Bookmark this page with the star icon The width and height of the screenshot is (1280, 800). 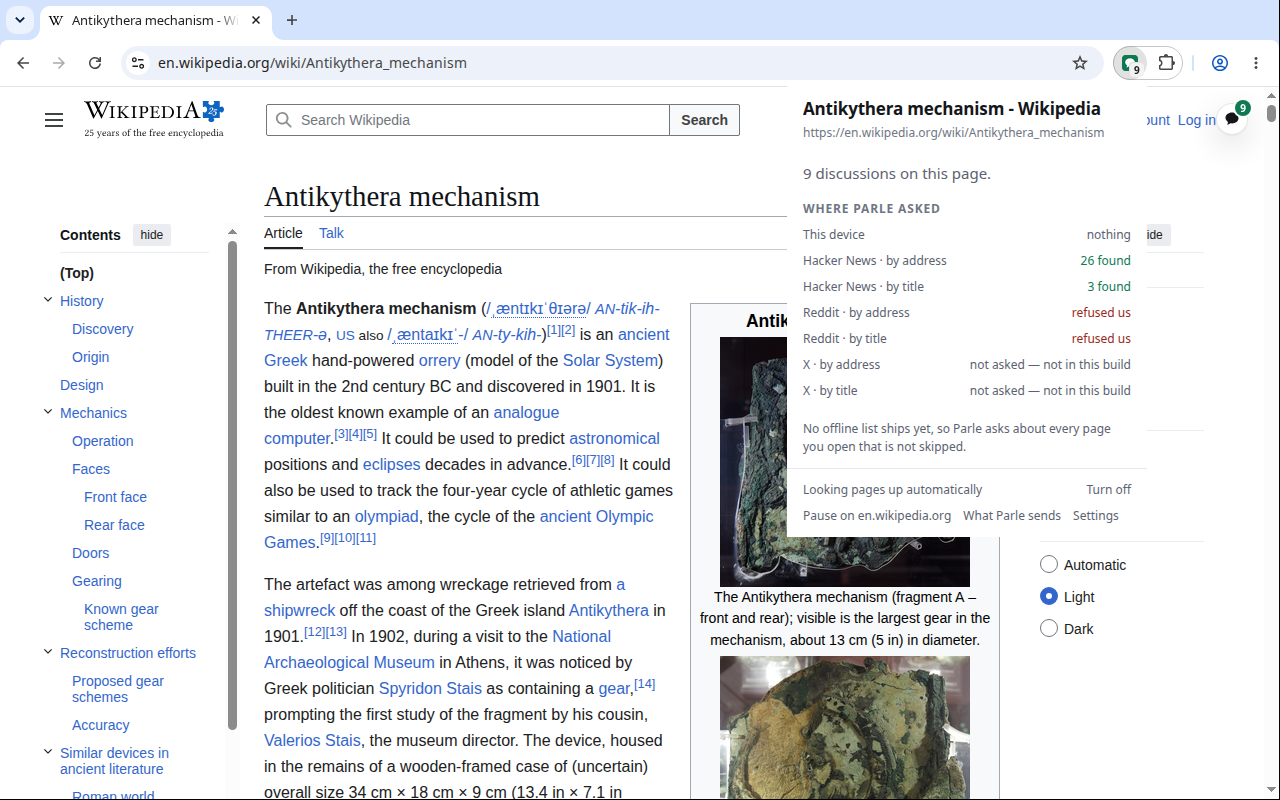click(x=1080, y=63)
